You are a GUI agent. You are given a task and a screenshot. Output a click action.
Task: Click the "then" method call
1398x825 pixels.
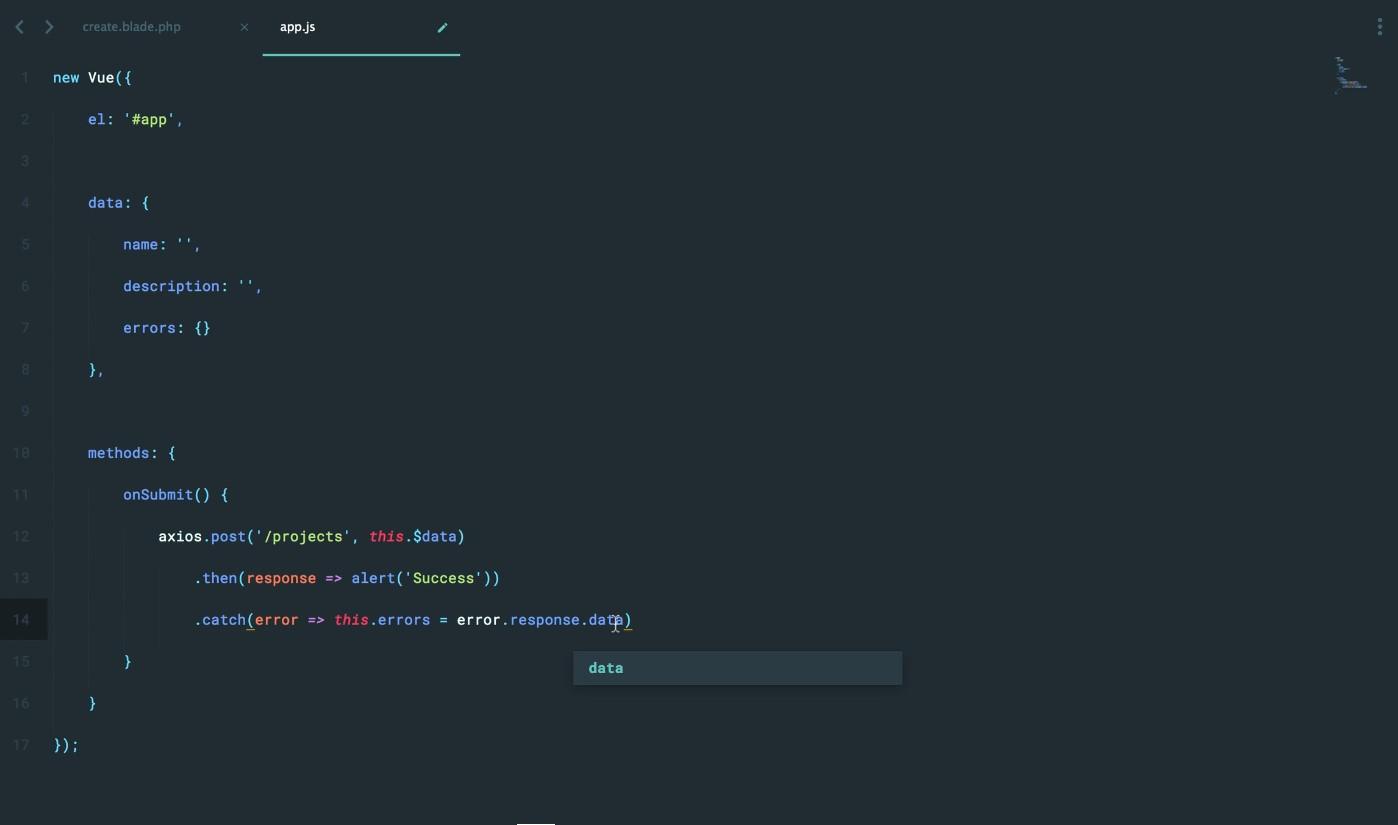click(x=219, y=579)
